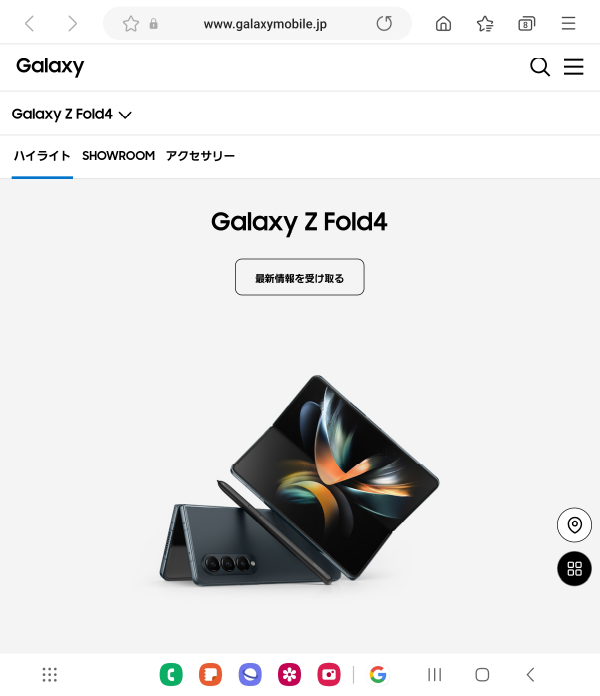
Task: Click the store location pin button
Action: click(x=574, y=525)
